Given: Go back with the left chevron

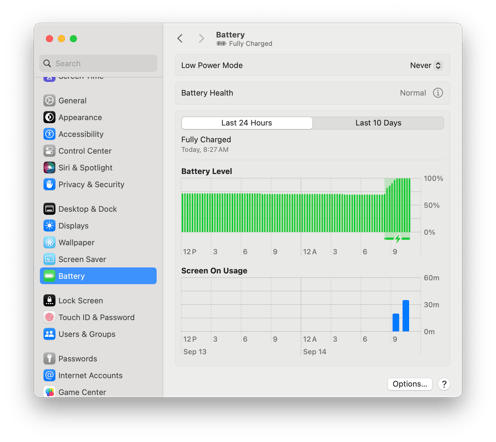Looking at the screenshot, I should pyautogui.click(x=180, y=38).
